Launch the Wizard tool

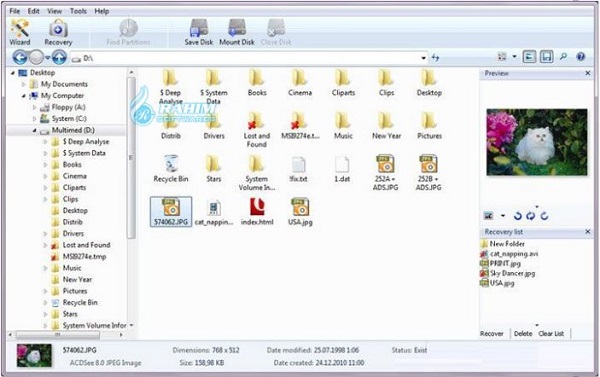20,32
